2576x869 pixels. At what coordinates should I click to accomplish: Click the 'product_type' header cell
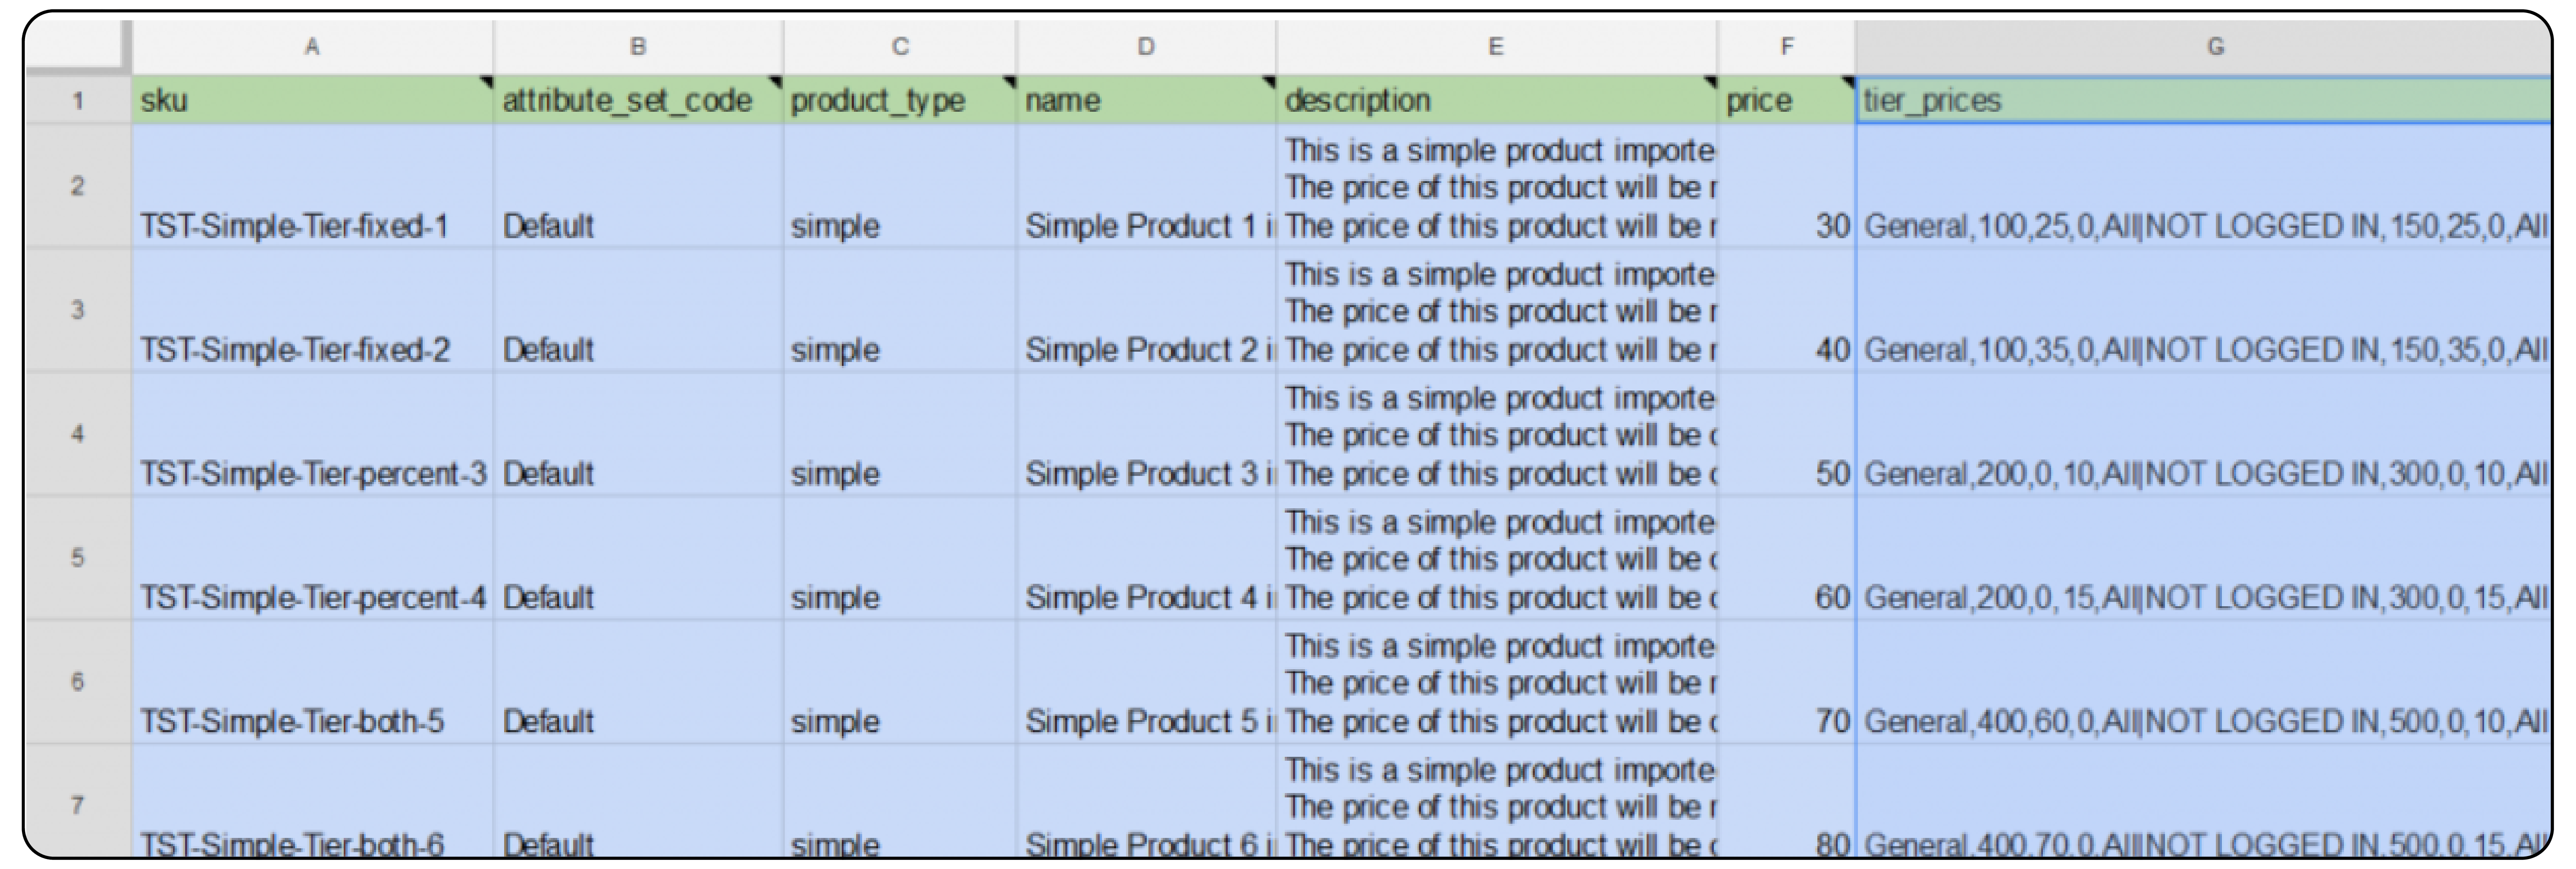[900, 100]
